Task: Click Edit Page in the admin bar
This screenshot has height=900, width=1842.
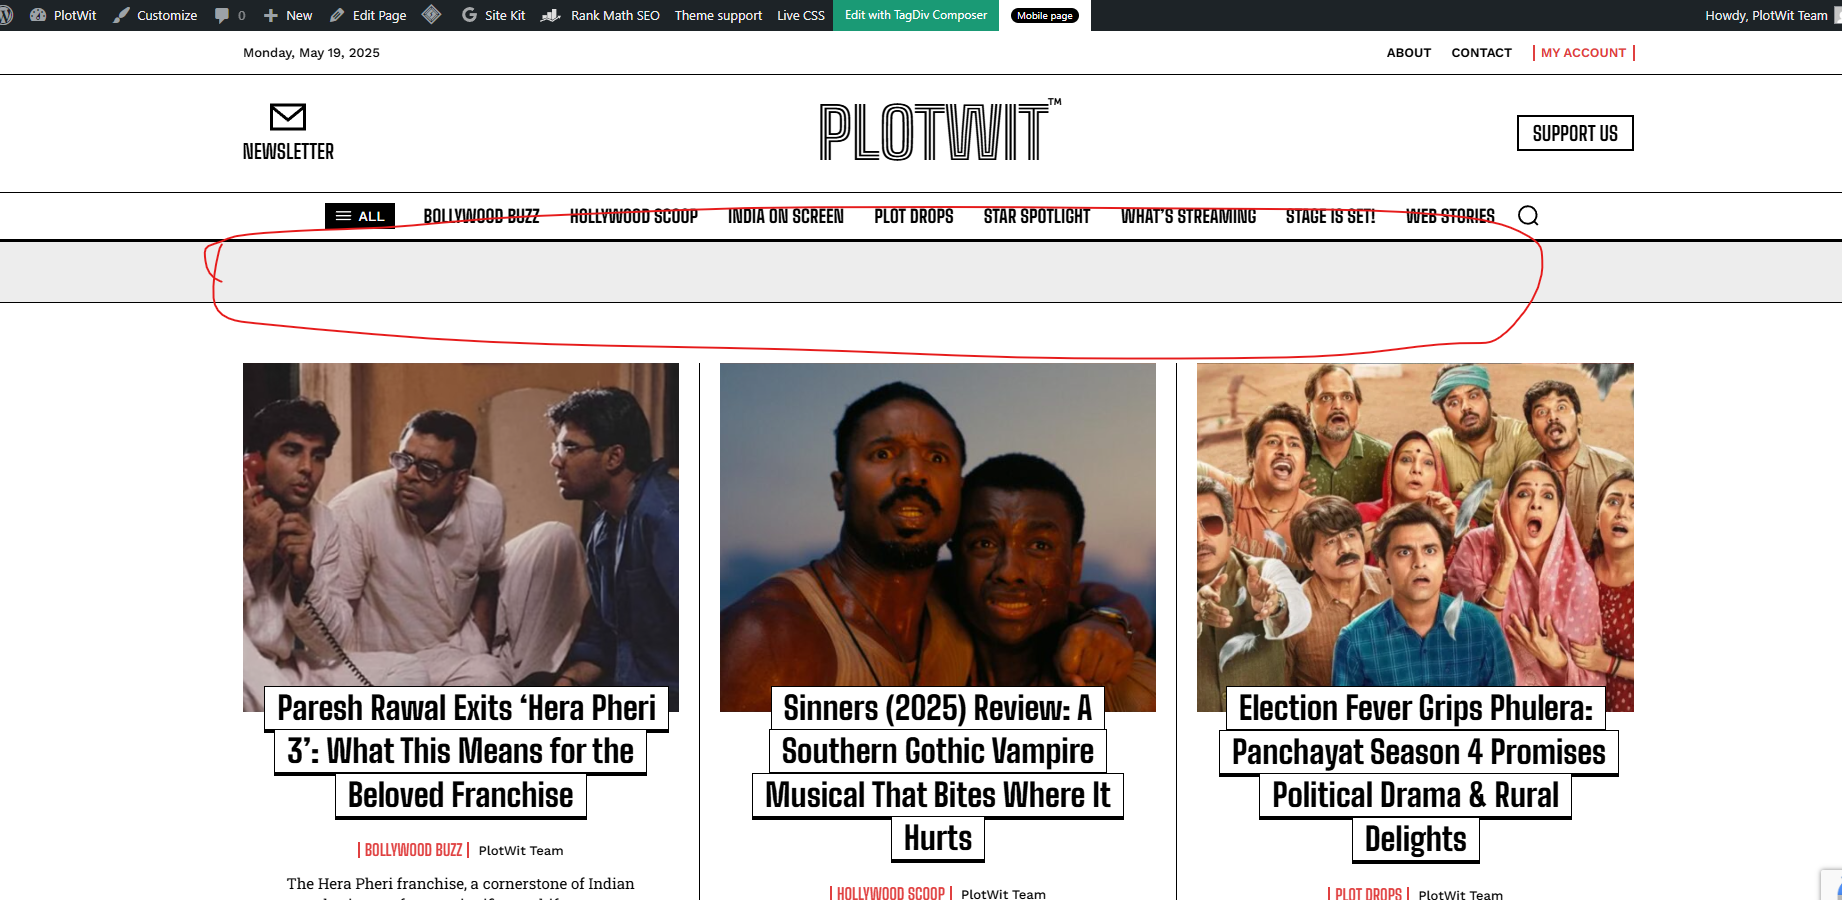Action: coord(368,15)
